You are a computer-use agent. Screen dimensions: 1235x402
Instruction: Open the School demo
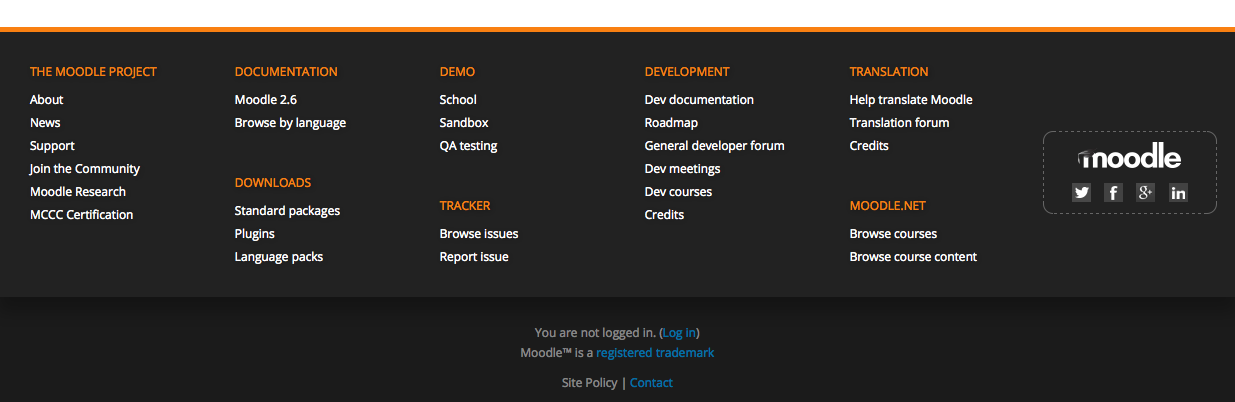(458, 100)
